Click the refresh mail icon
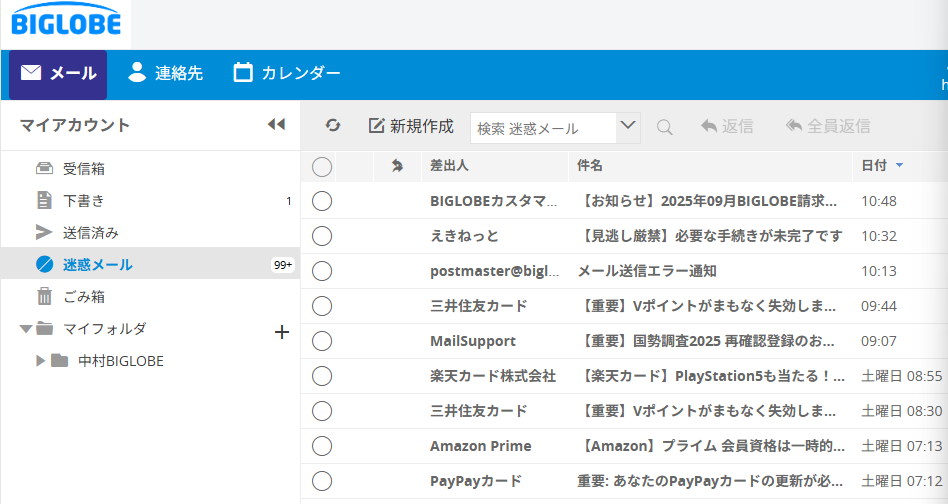This screenshot has height=504, width=948. tap(333, 126)
